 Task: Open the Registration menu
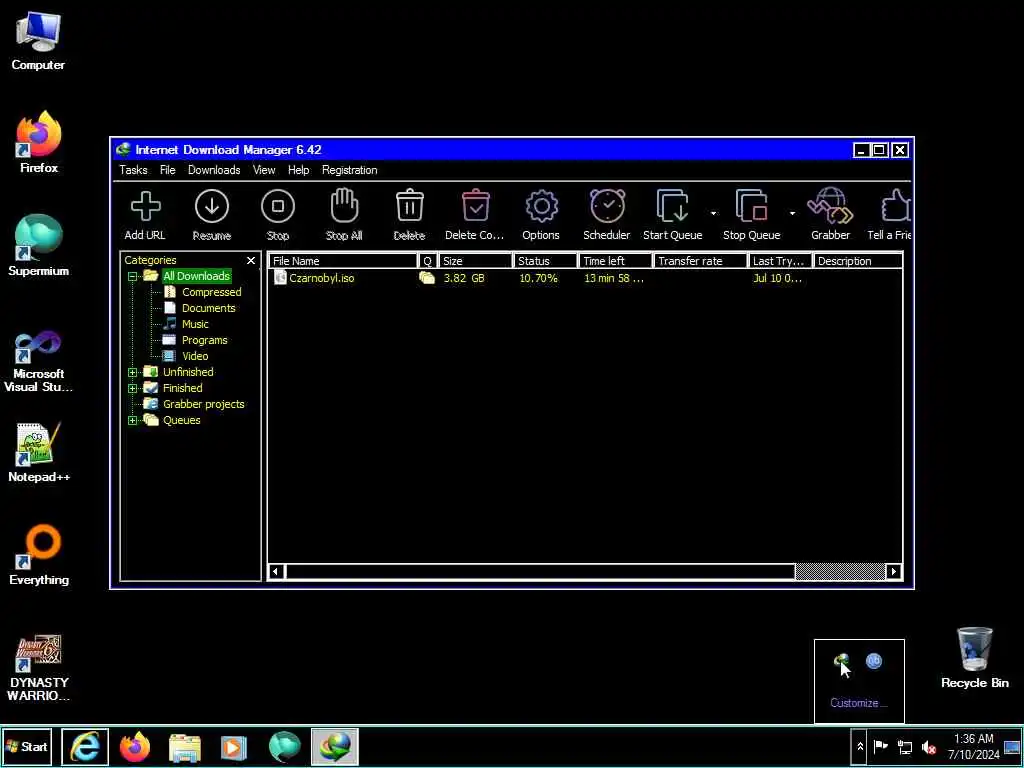point(349,170)
